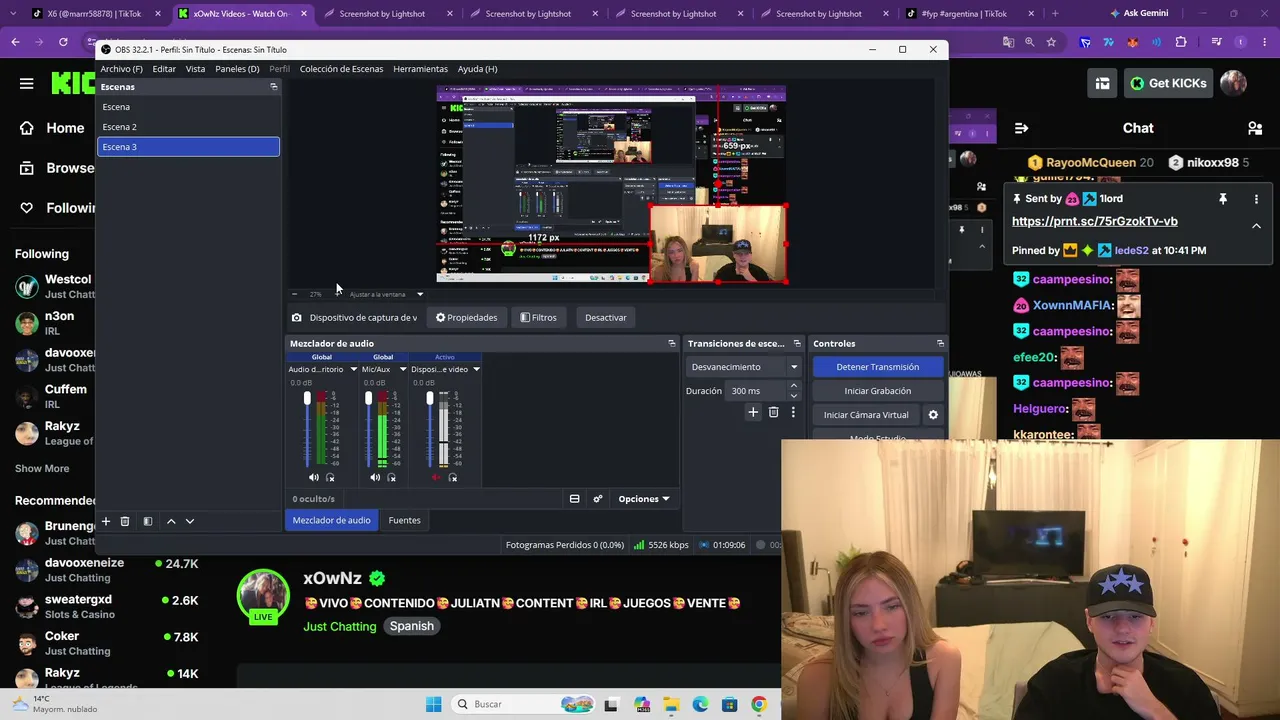Toggle monitoring for Audio del escritorio
Viewport: 1280px width, 720px height.
tap(330, 478)
